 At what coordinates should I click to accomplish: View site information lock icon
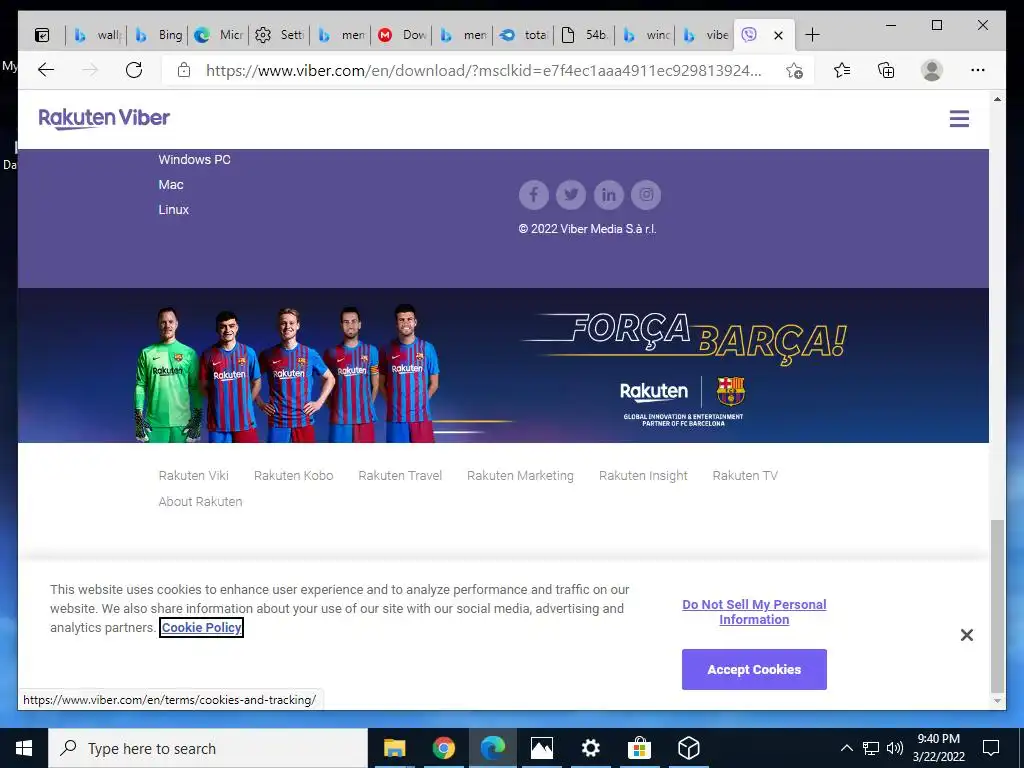(x=184, y=70)
